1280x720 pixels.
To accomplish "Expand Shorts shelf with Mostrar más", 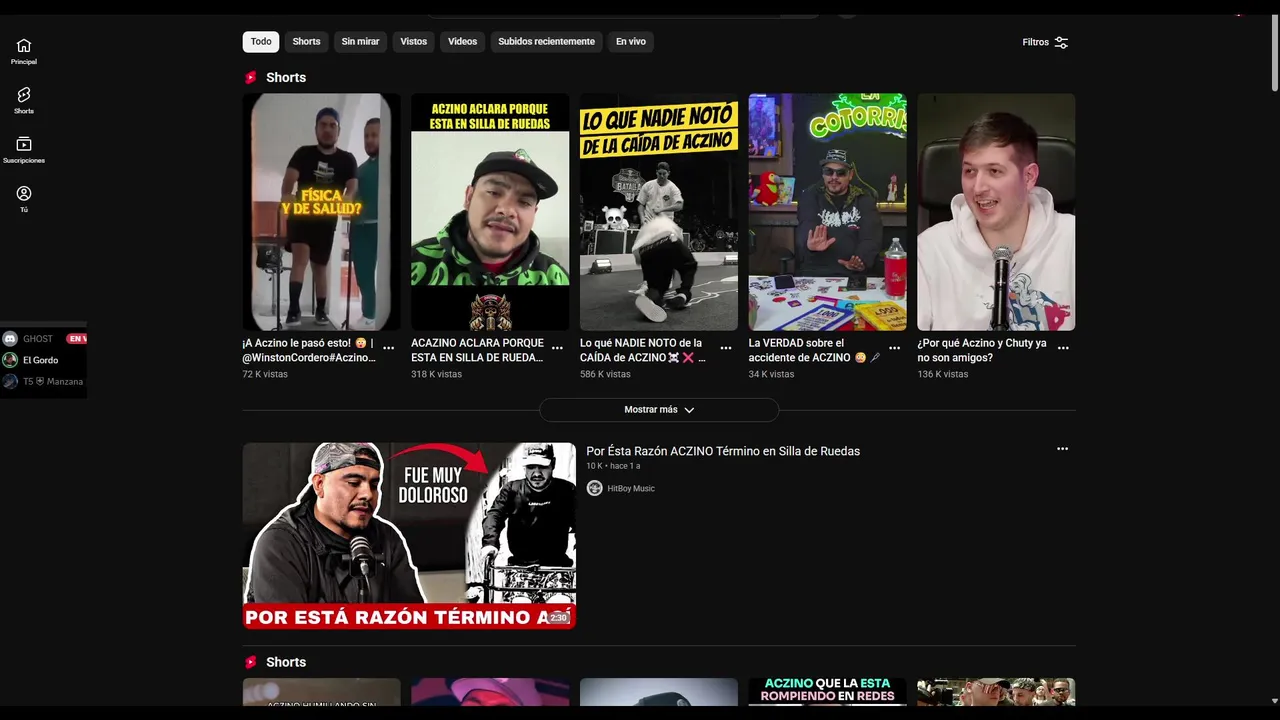I will tap(659, 410).
